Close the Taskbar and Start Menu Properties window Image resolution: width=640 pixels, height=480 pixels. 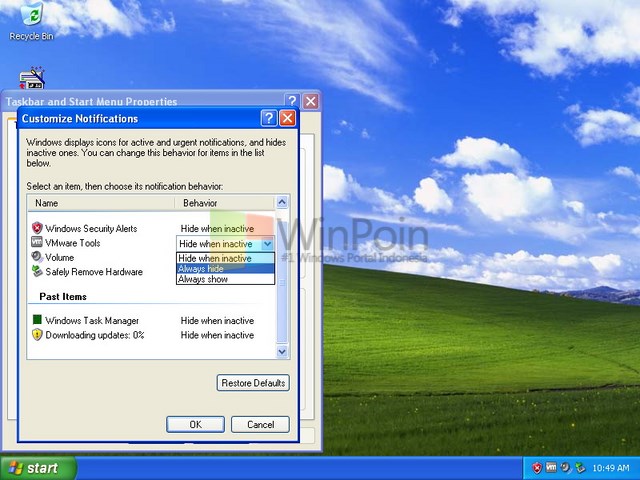pyautogui.click(x=311, y=101)
